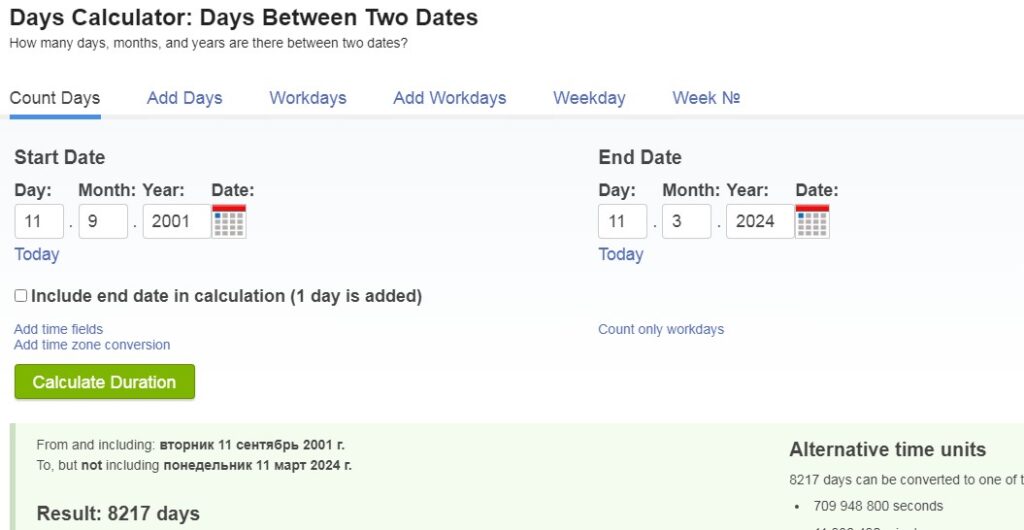The height and width of the screenshot is (530, 1024).
Task: Focus the End Date day field
Action: [622, 221]
